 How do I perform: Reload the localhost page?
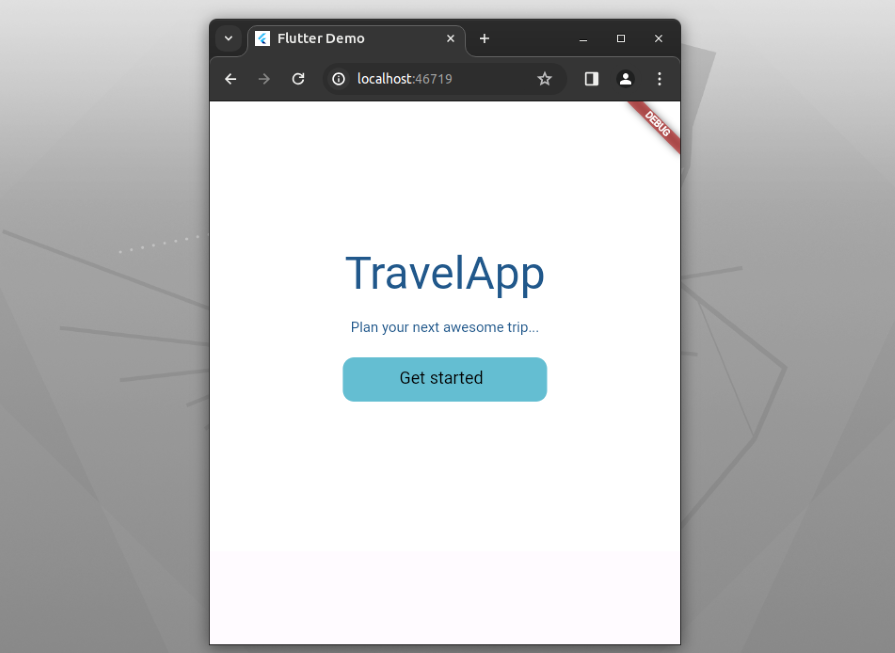pyautogui.click(x=298, y=79)
